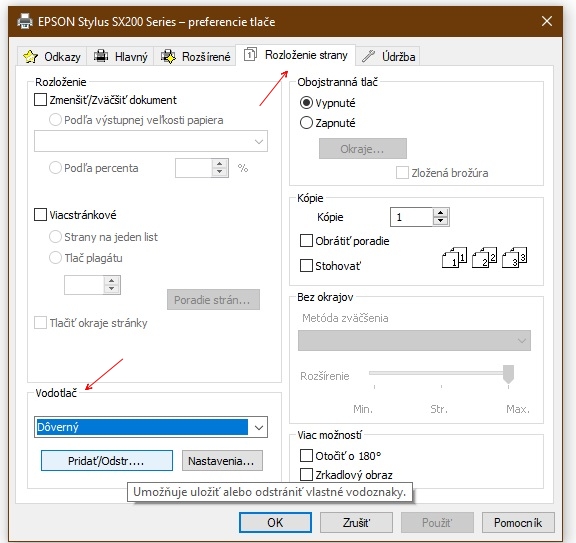Open the output paper size dropdown

pyautogui.click(x=151, y=141)
